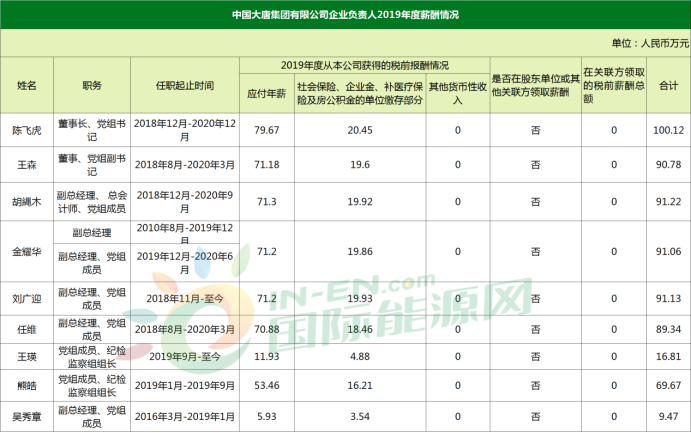The image size is (691, 433).
Task: Select the total value 91.06
Action: coord(668,252)
